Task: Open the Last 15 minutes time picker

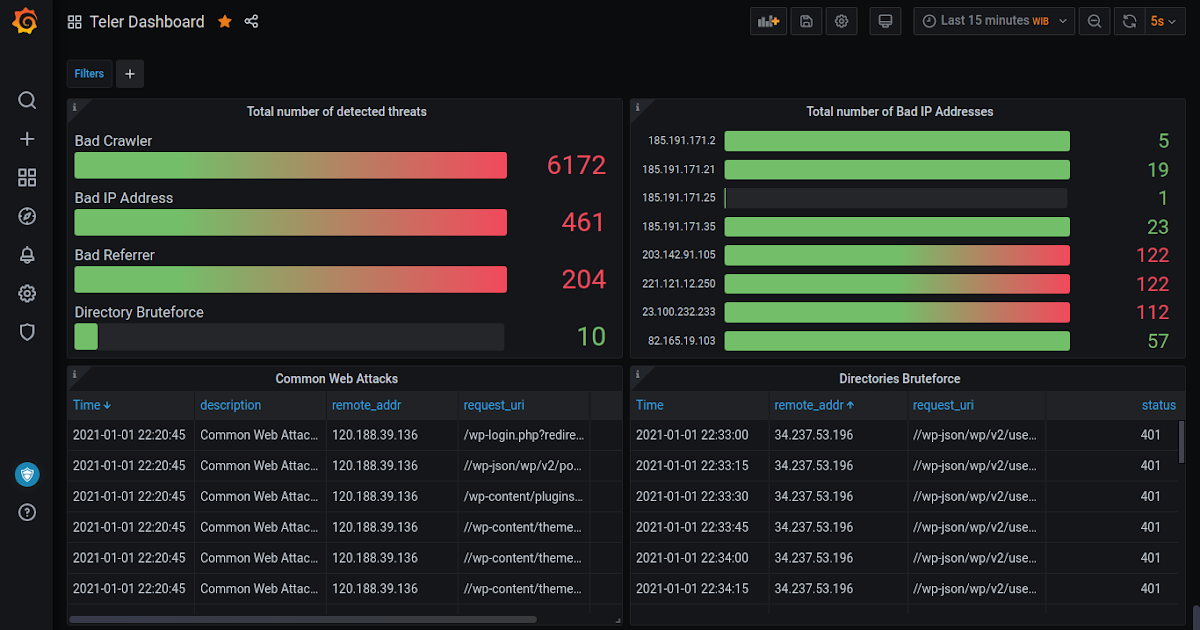Action: coord(994,21)
